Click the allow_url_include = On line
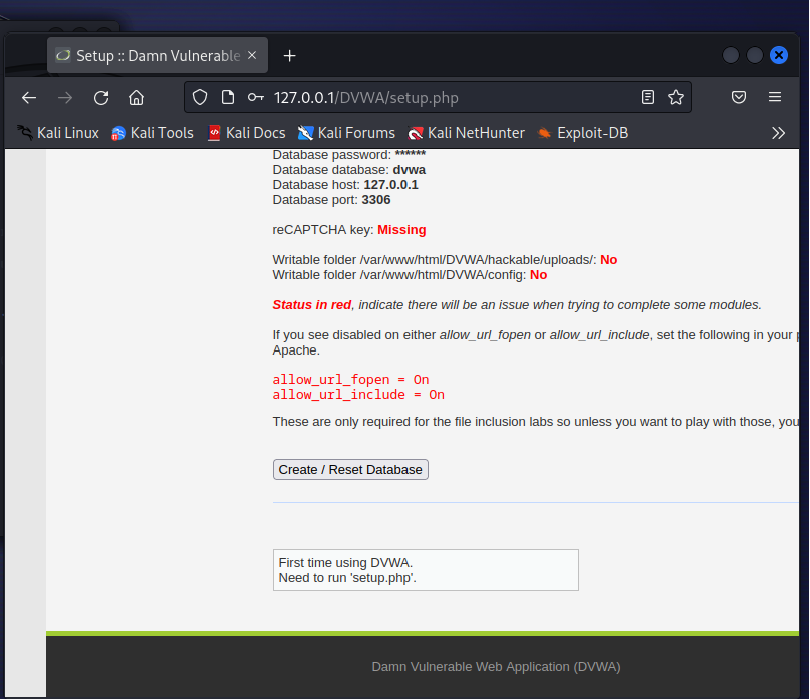 (359, 395)
